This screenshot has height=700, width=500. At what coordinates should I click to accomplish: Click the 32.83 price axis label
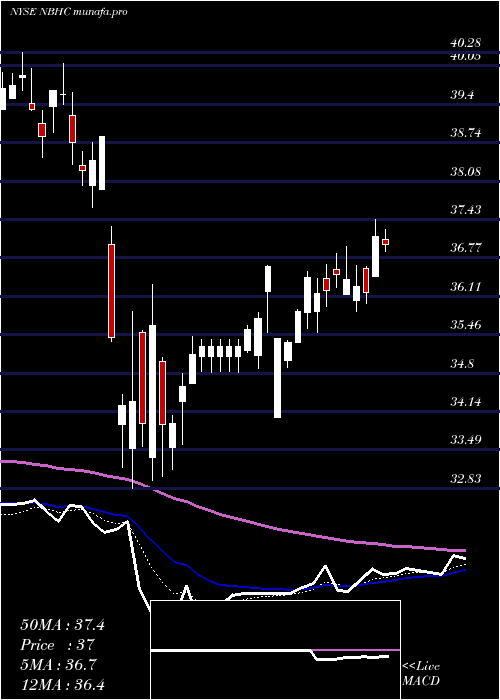[x=466, y=479]
